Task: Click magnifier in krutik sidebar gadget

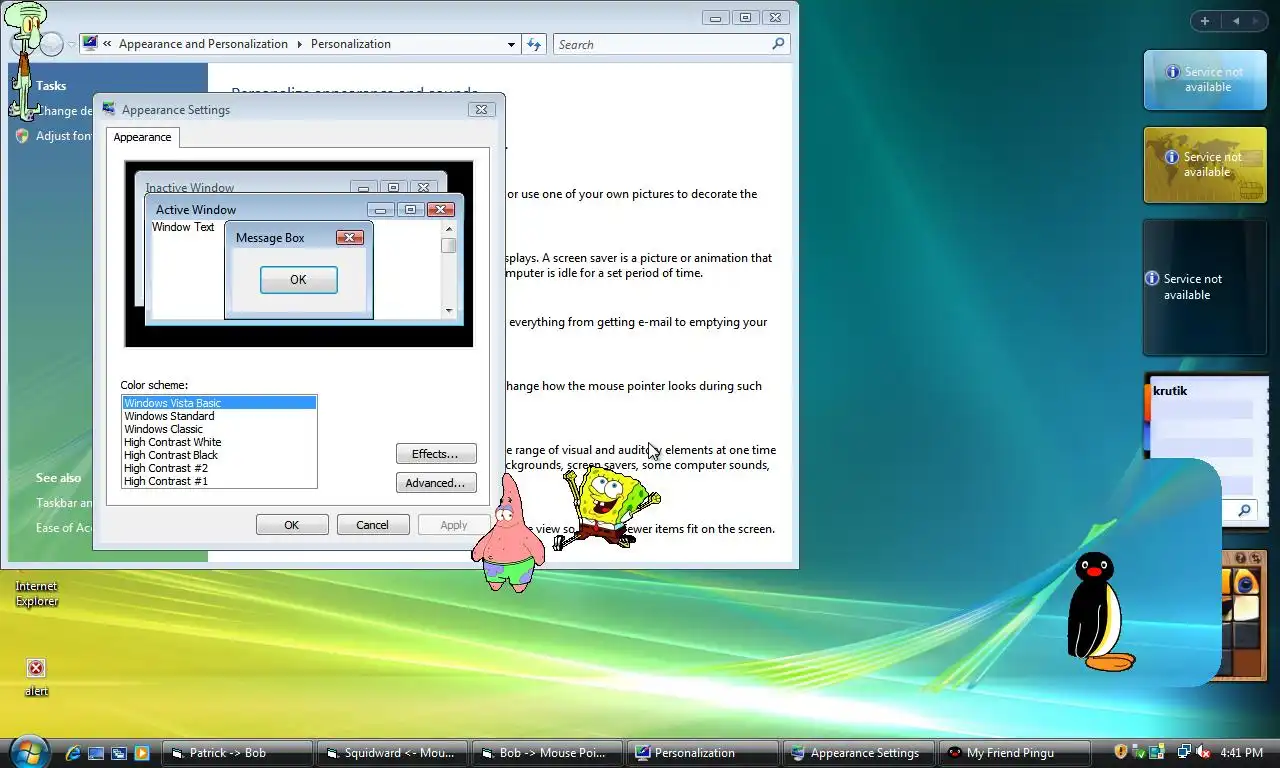Action: 1244,510
